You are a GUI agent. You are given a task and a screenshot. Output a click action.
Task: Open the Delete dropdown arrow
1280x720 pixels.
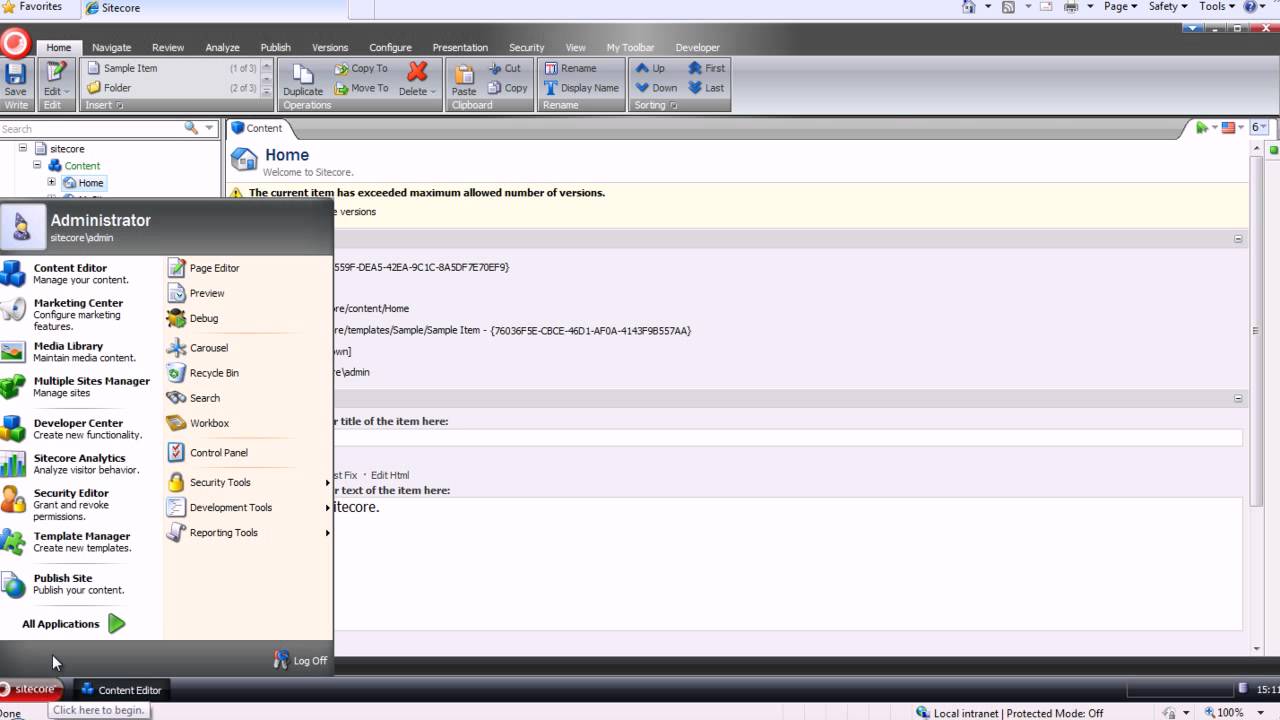[433, 92]
